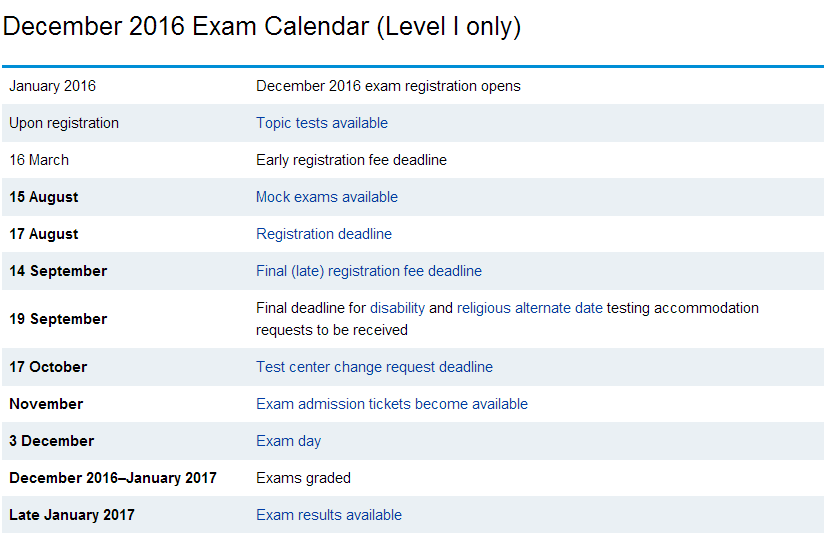Image resolution: width=827 pixels, height=535 pixels.
Task: Select the 3 December date cell
Action: point(51,441)
